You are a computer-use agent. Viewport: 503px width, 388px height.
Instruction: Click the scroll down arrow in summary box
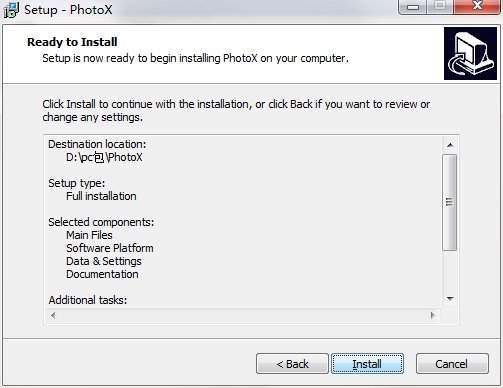point(450,299)
